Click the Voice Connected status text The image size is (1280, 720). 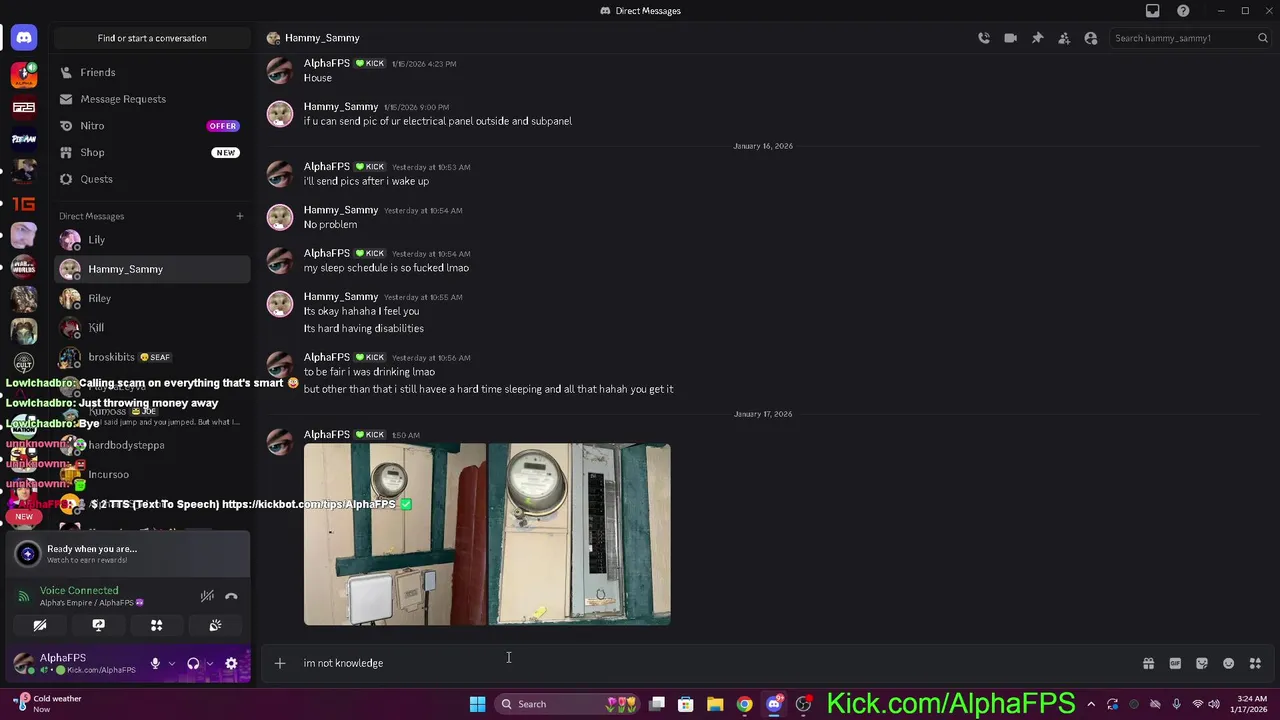[79, 590]
